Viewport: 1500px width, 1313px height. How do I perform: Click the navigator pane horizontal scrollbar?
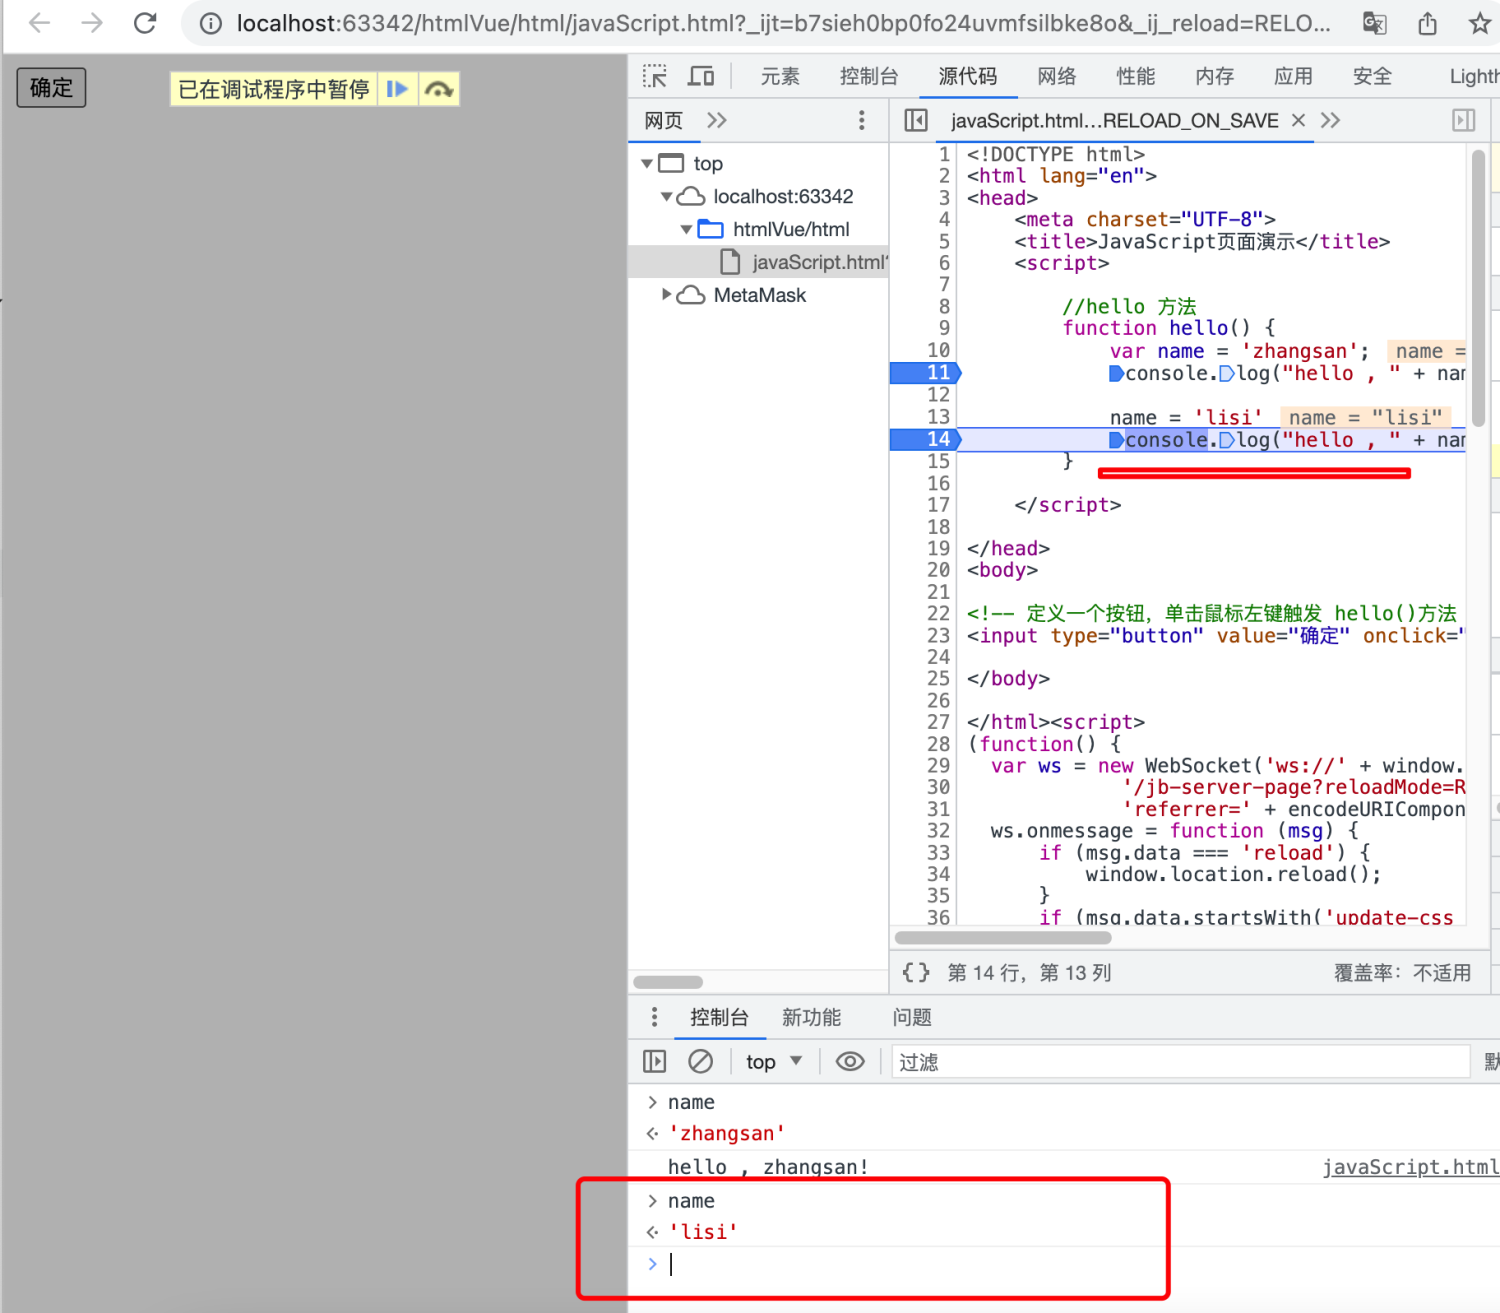(x=668, y=982)
